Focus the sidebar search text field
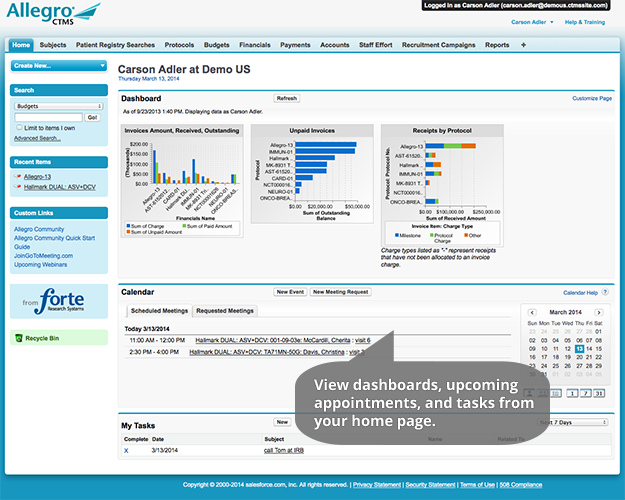The height and width of the screenshot is (500, 625). click(48, 117)
